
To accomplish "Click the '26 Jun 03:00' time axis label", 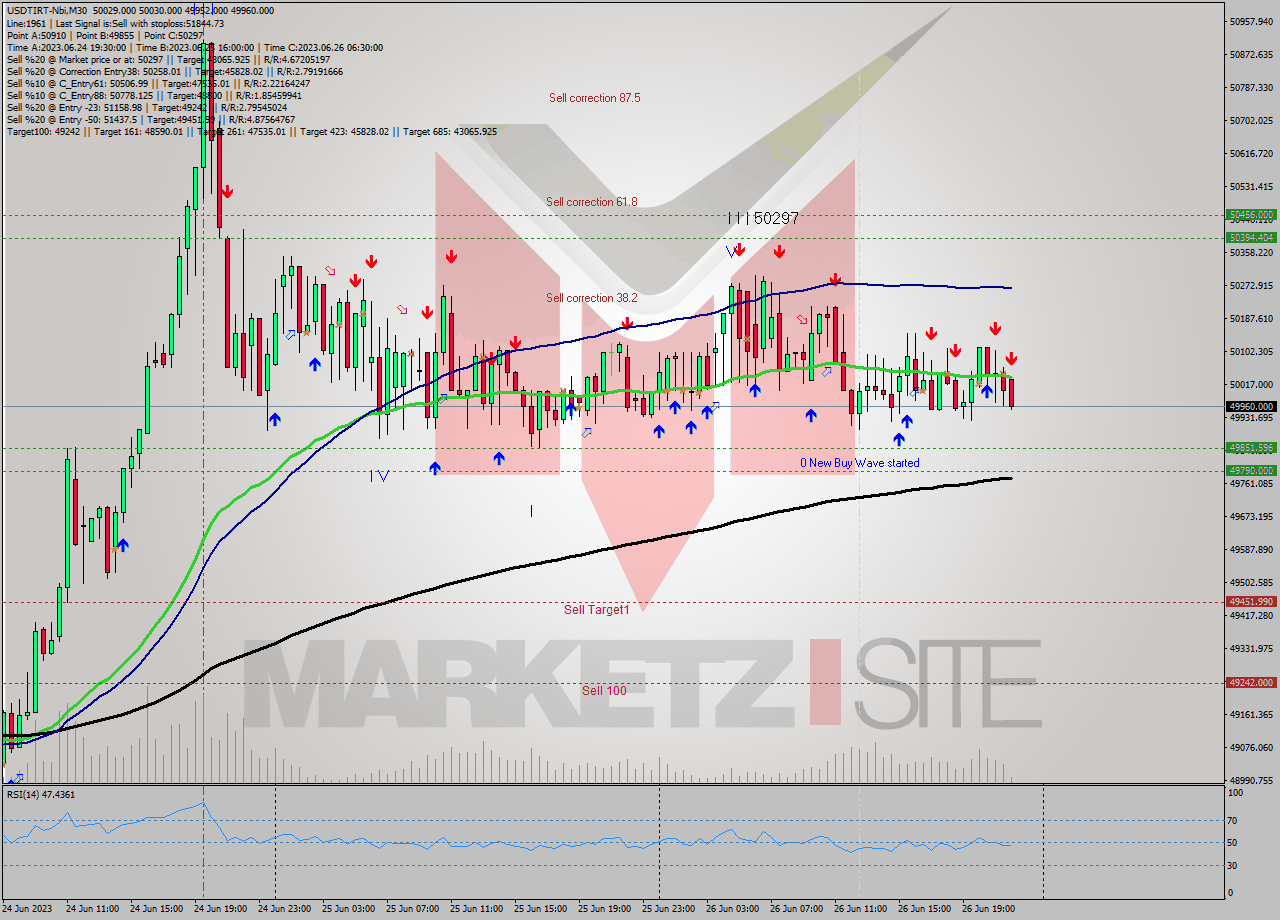I will pyautogui.click(x=731, y=909).
